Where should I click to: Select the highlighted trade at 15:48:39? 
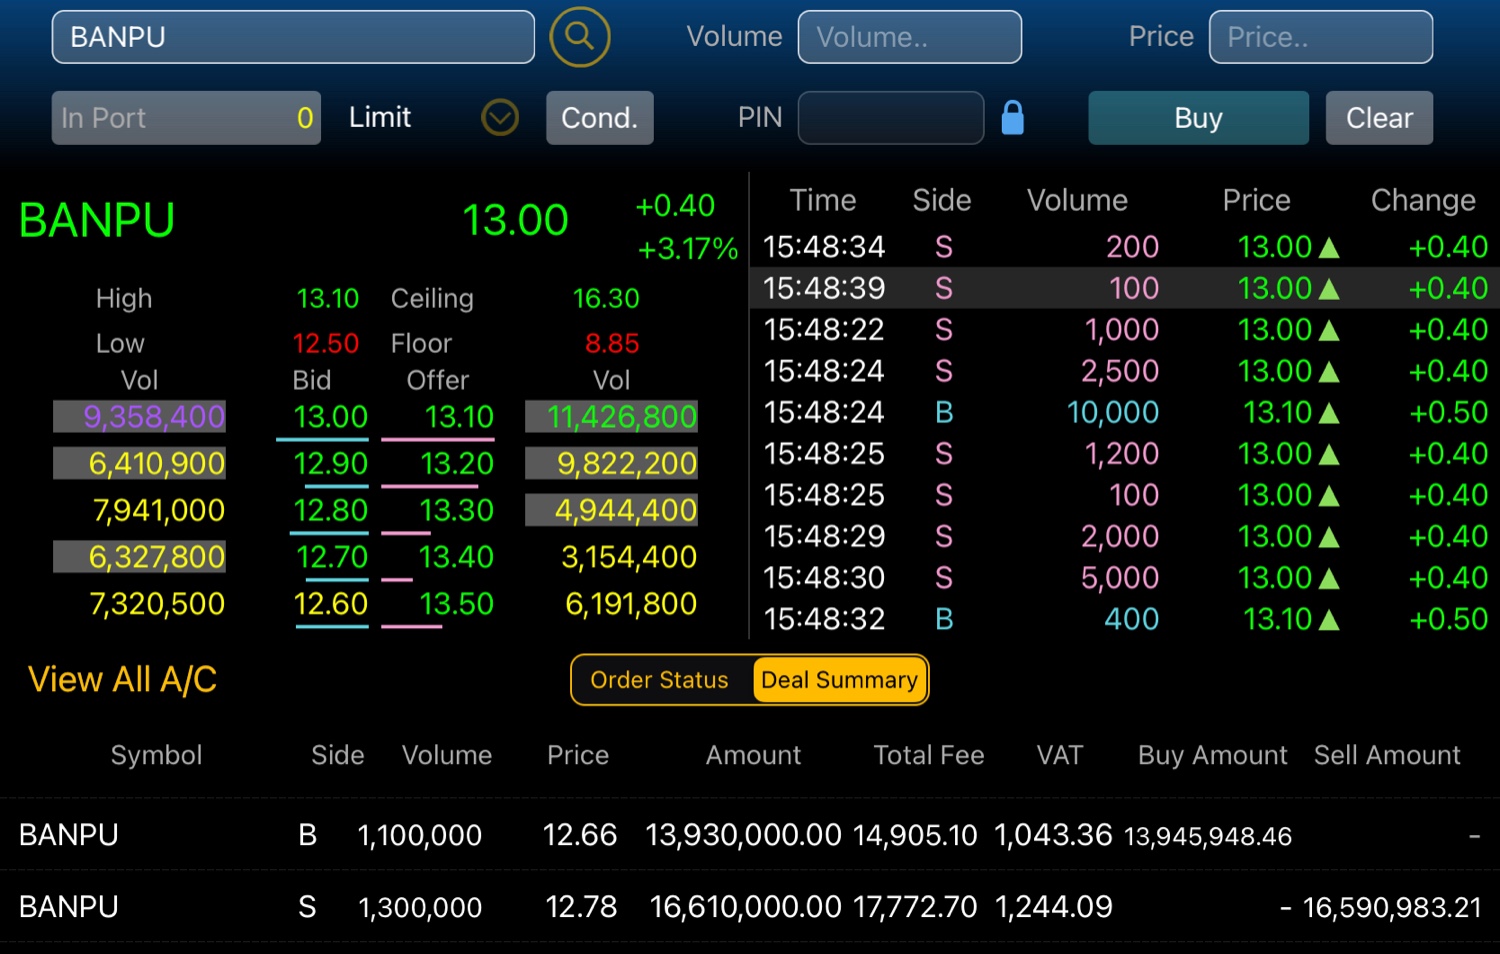pos(1125,288)
